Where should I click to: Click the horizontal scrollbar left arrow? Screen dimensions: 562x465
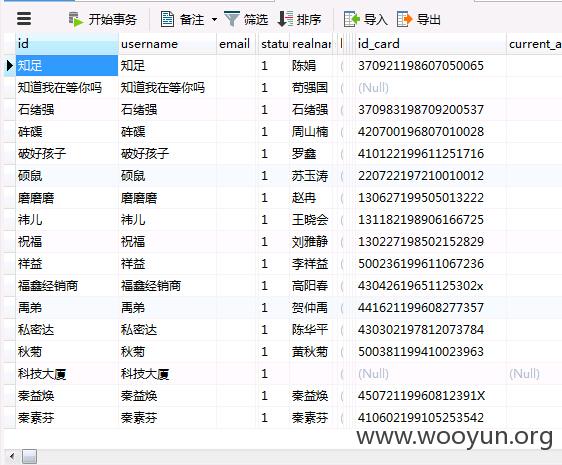tap(12, 457)
